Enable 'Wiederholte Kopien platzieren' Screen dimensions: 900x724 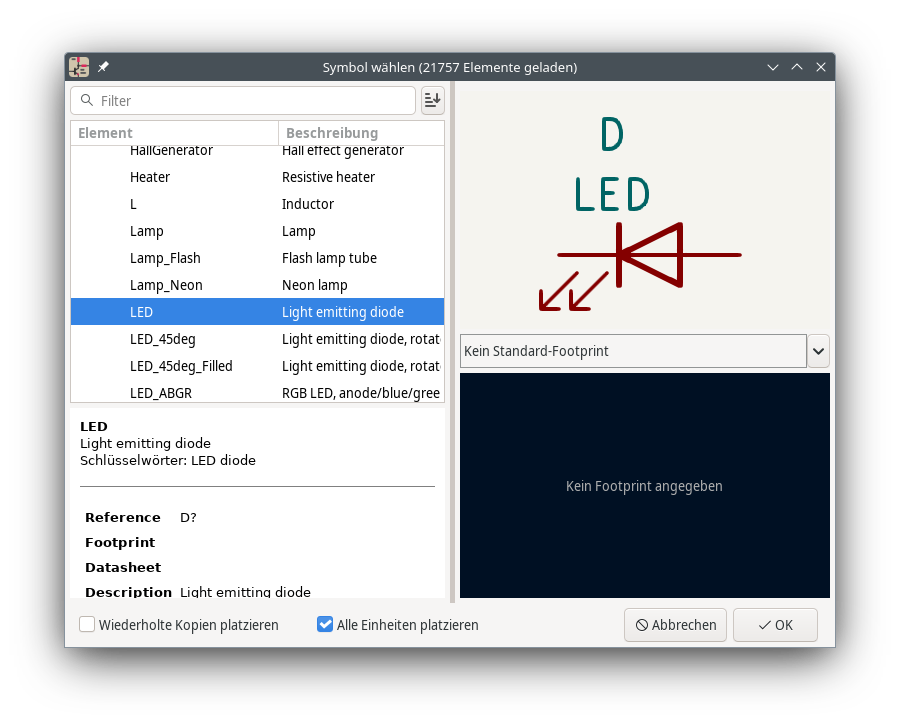87,625
